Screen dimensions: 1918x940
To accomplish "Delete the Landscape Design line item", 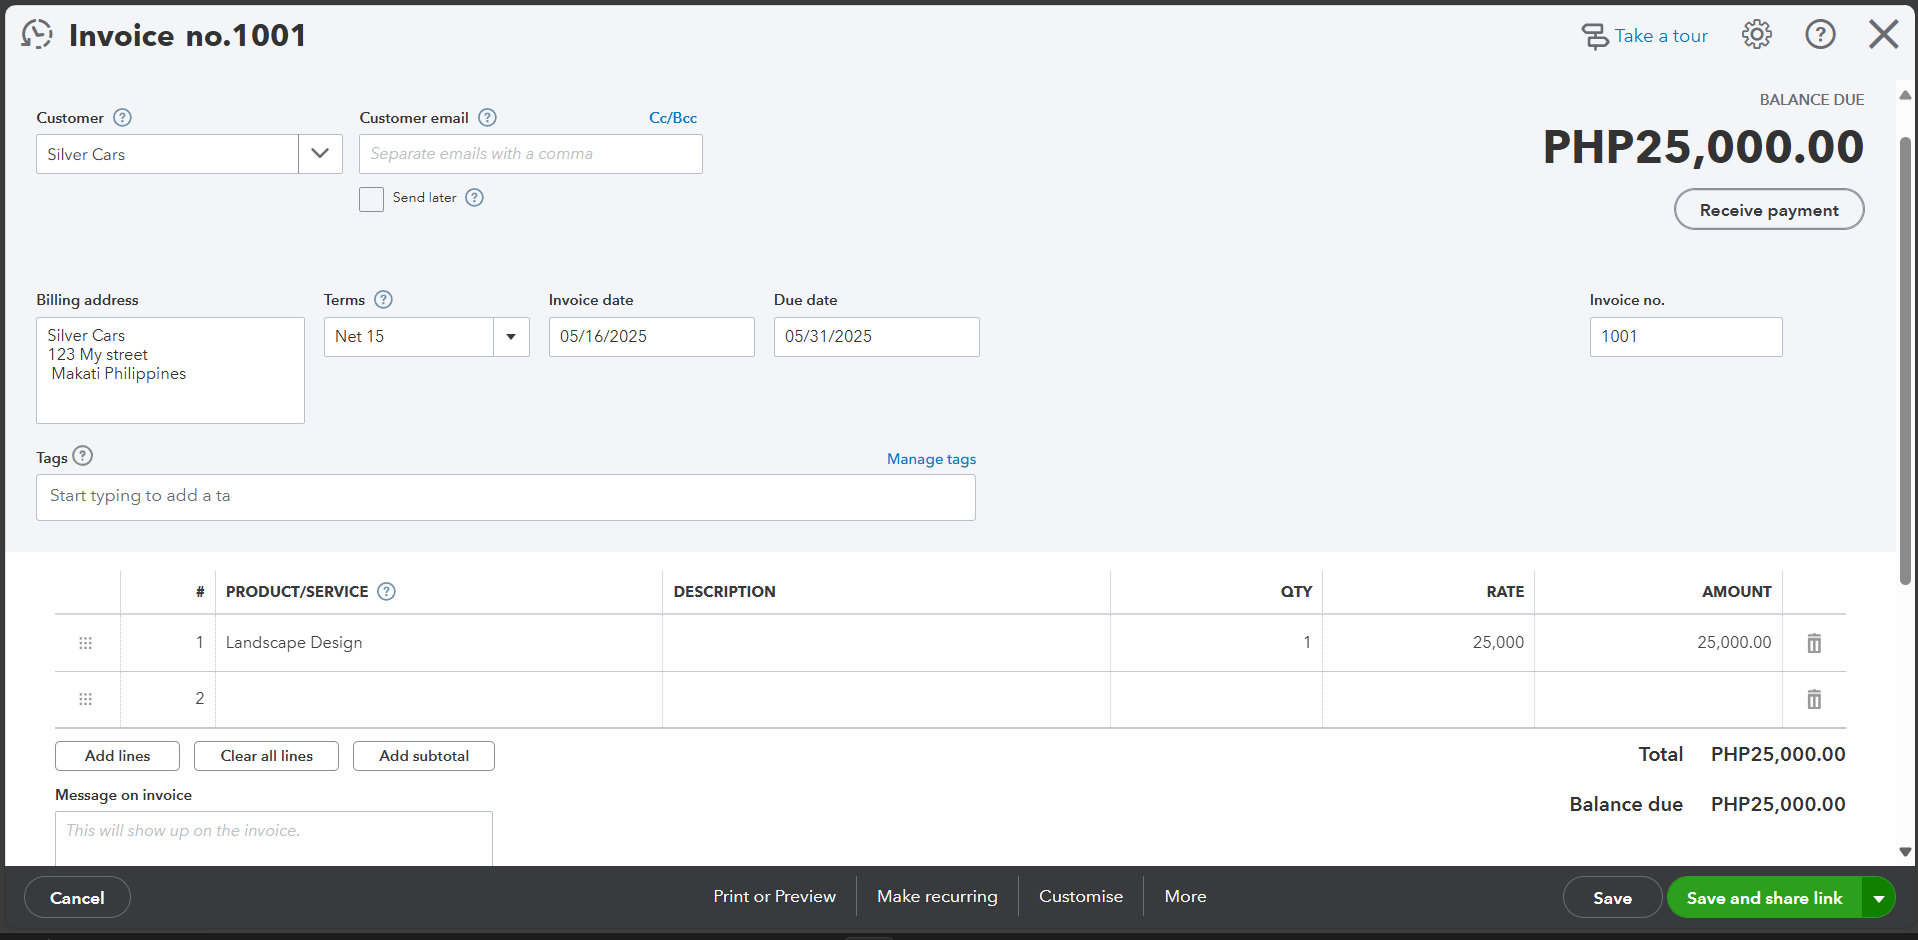I will tap(1814, 643).
